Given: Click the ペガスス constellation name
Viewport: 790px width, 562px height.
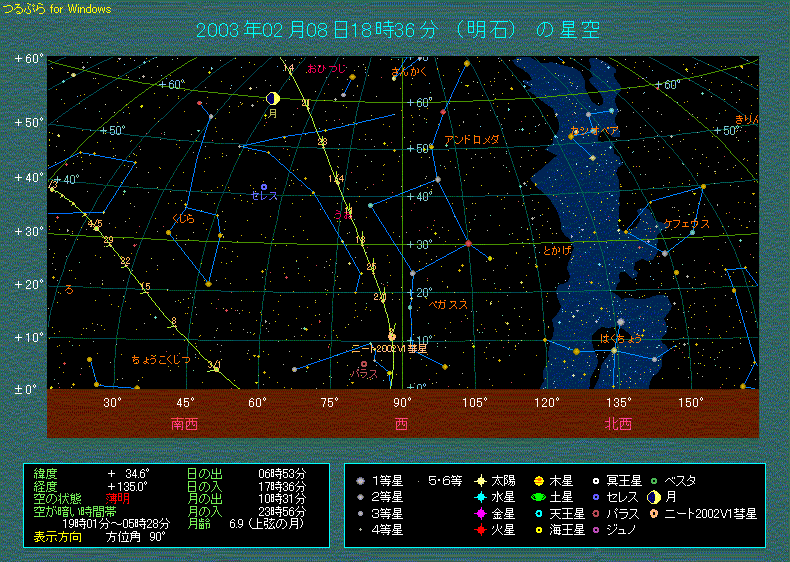Looking at the screenshot, I should 448,304.
